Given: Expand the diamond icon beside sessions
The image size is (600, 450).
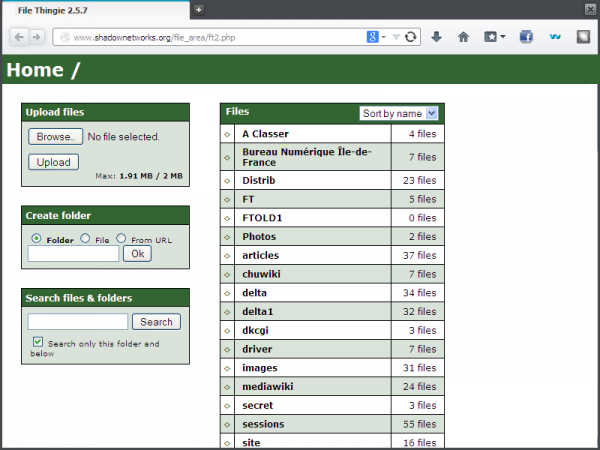Looking at the screenshot, I should (x=227, y=424).
